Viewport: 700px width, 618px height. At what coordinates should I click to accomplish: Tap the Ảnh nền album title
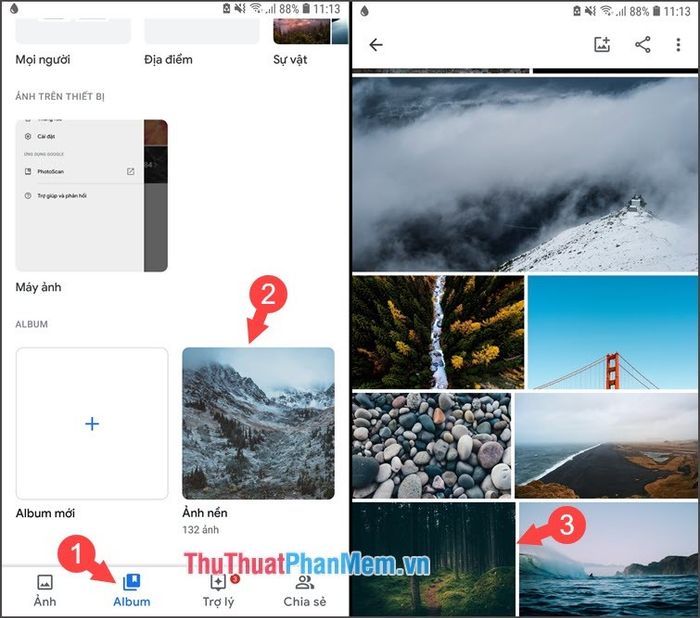tap(205, 513)
